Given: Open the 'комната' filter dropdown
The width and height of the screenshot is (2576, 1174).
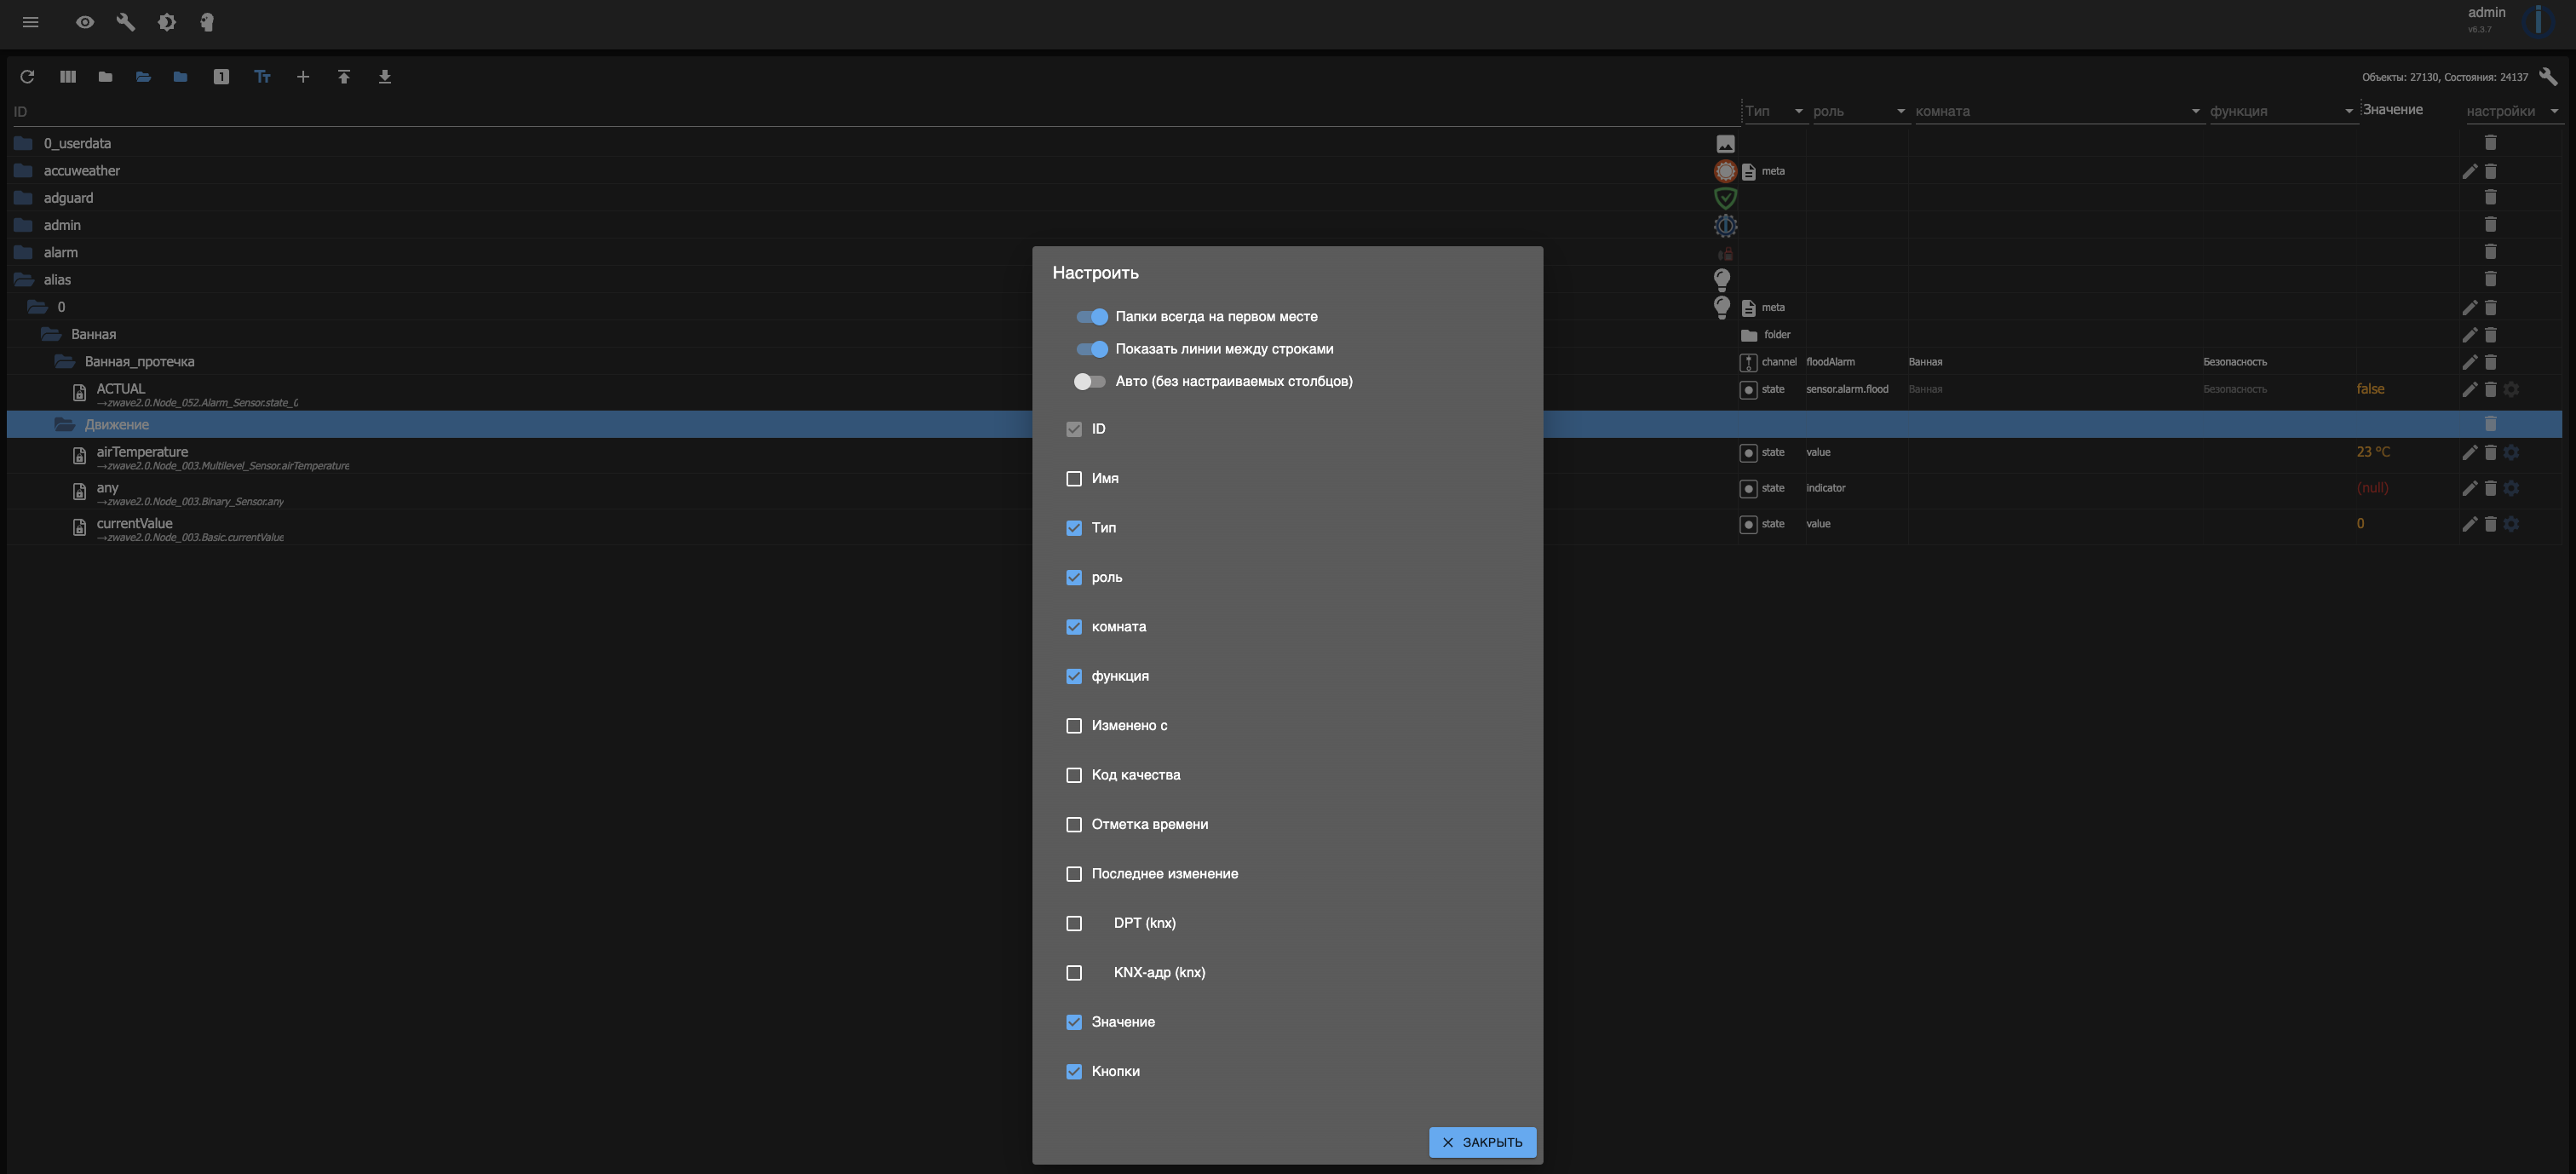Looking at the screenshot, I should click(2195, 111).
